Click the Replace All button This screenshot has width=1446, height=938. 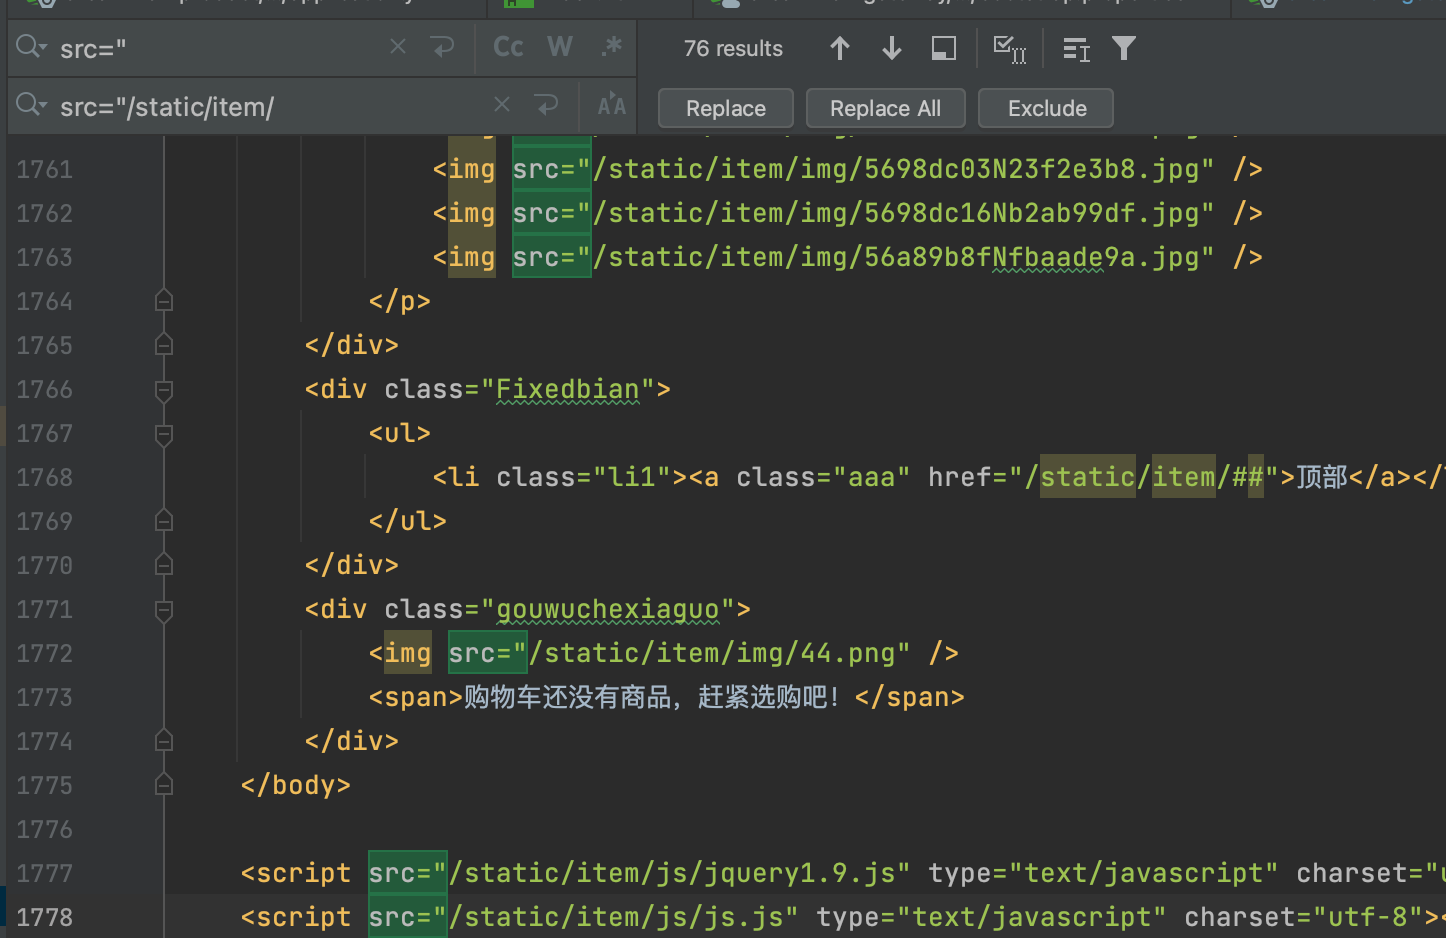[885, 108]
